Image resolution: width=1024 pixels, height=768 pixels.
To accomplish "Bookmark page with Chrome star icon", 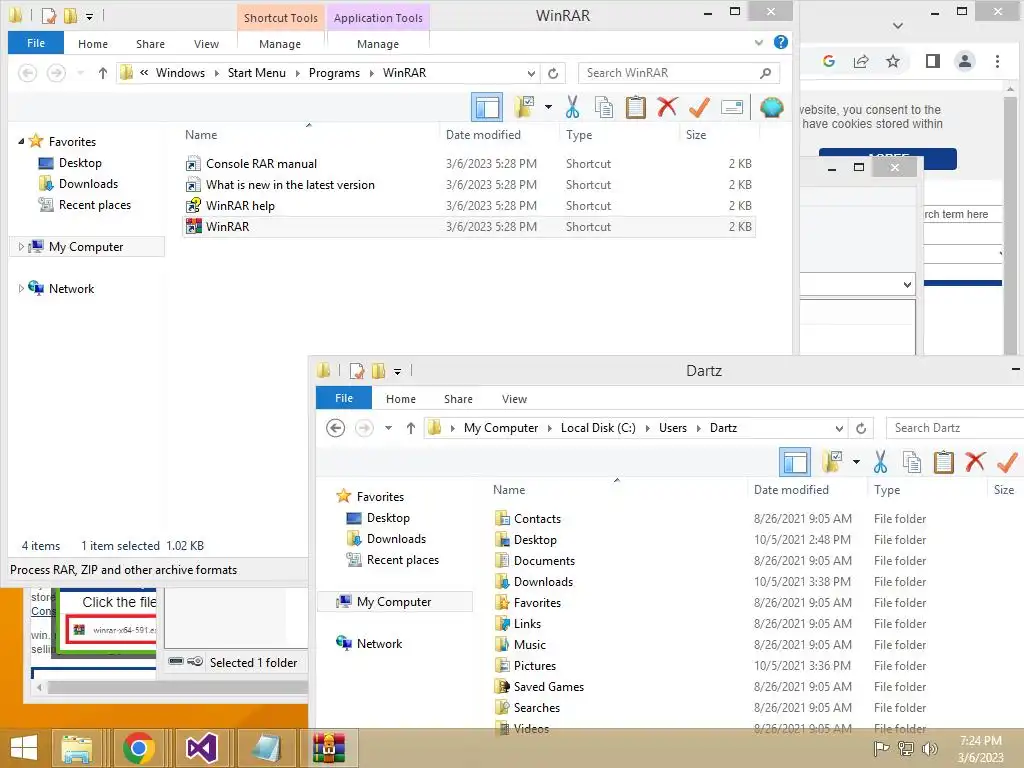I will [893, 61].
